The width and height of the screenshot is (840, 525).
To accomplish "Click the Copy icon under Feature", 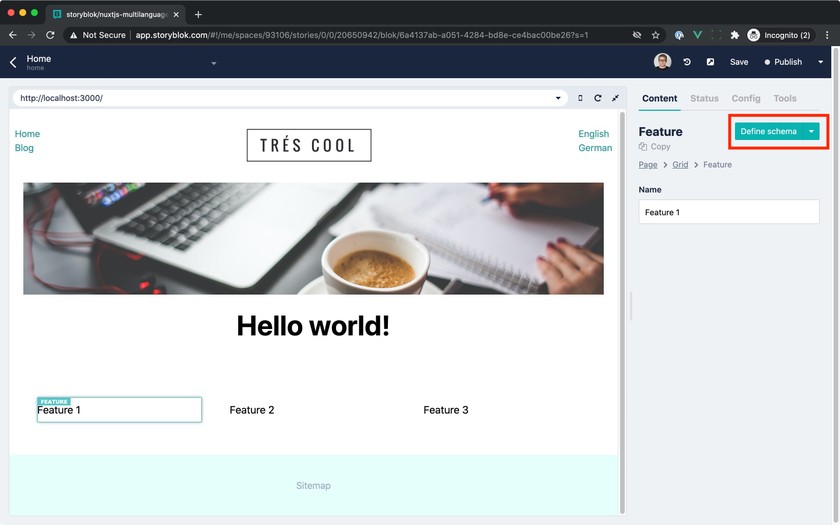I will coord(643,147).
